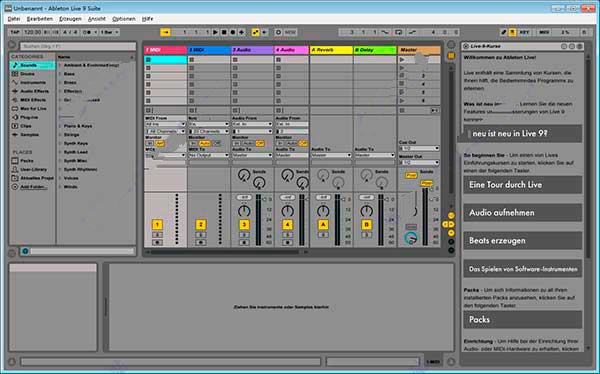Expand the Strings sounds folder
The height and width of the screenshot is (374, 600).
tap(60, 135)
